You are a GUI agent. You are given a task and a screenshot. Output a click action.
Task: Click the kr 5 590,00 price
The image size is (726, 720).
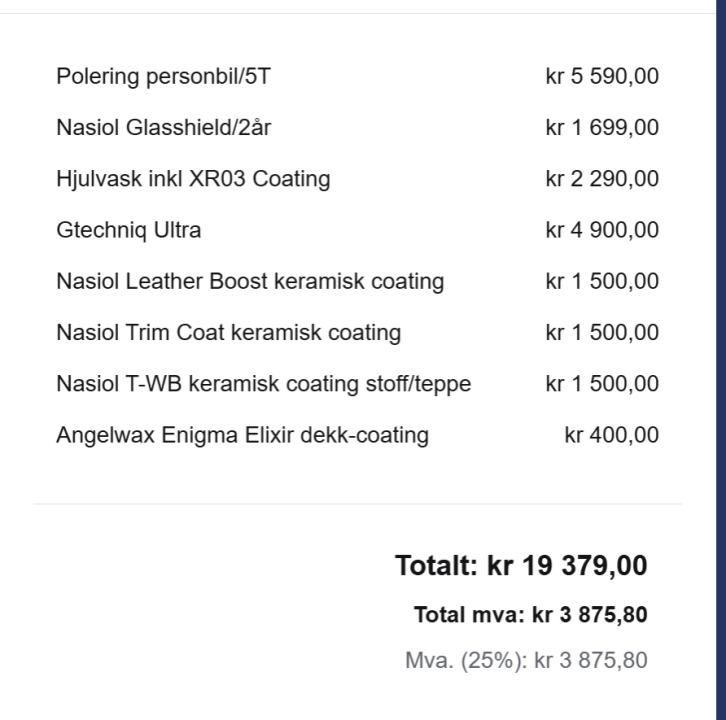pos(602,77)
